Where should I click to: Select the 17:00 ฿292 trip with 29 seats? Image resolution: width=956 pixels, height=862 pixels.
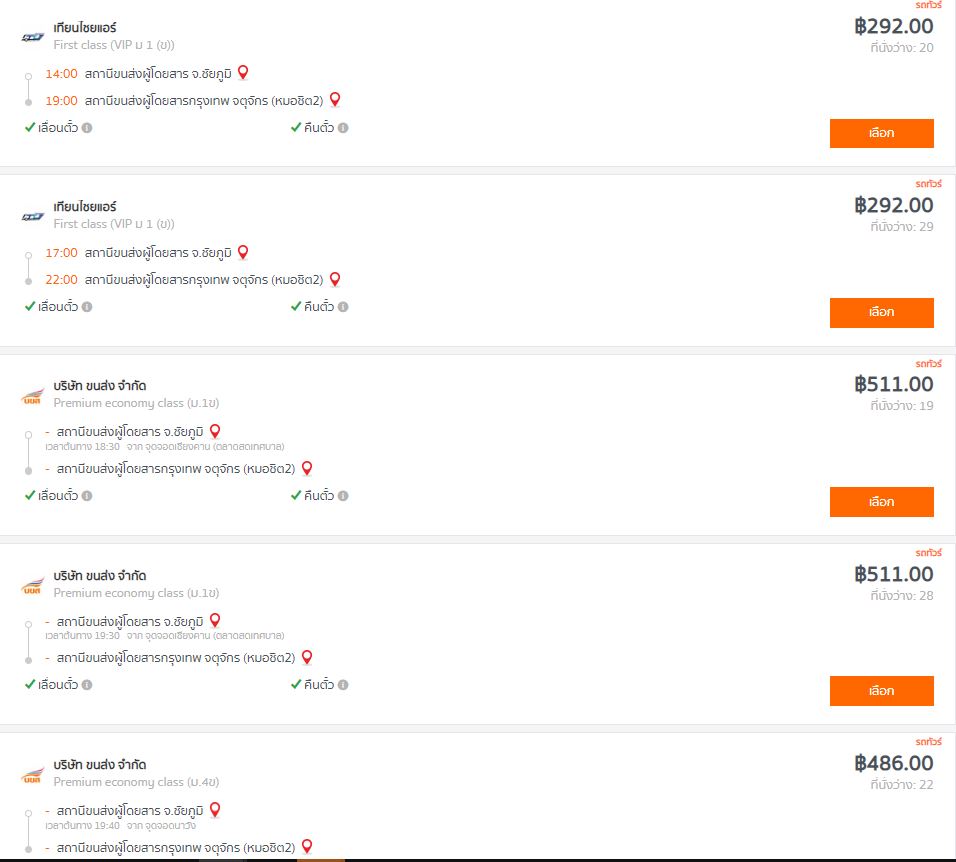coord(882,312)
